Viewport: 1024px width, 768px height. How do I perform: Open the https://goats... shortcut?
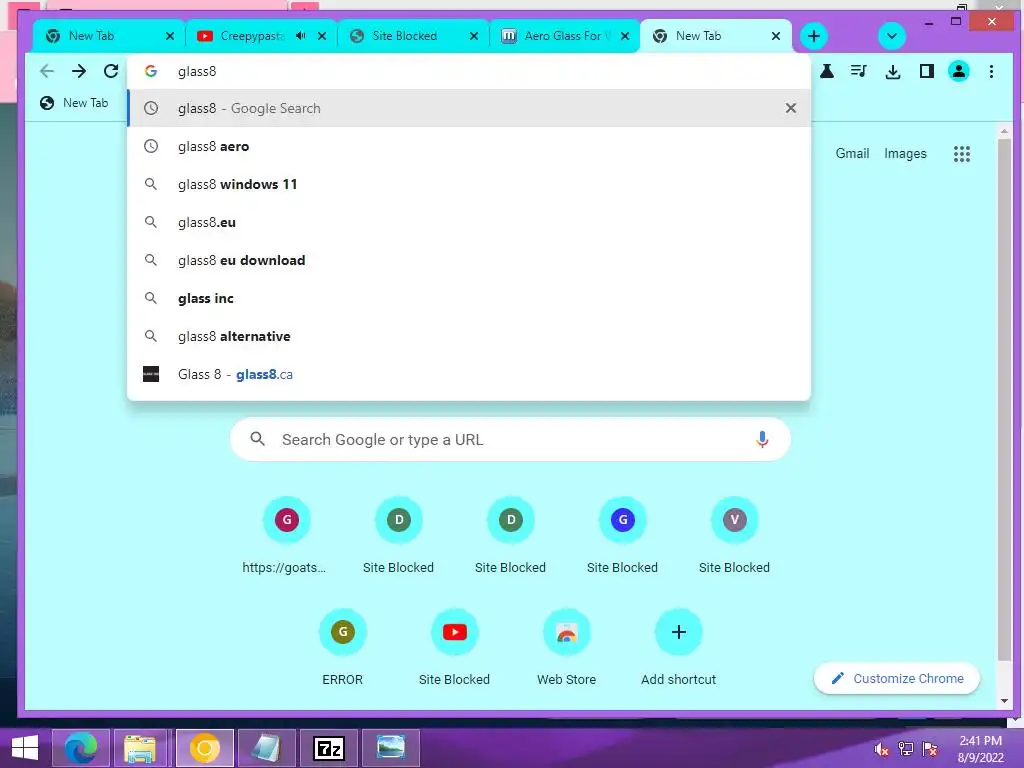[286, 537]
